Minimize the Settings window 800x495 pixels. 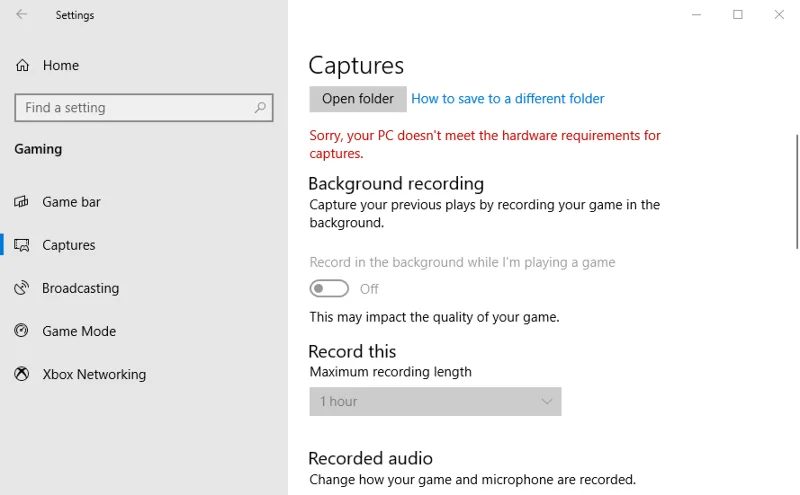click(x=696, y=14)
